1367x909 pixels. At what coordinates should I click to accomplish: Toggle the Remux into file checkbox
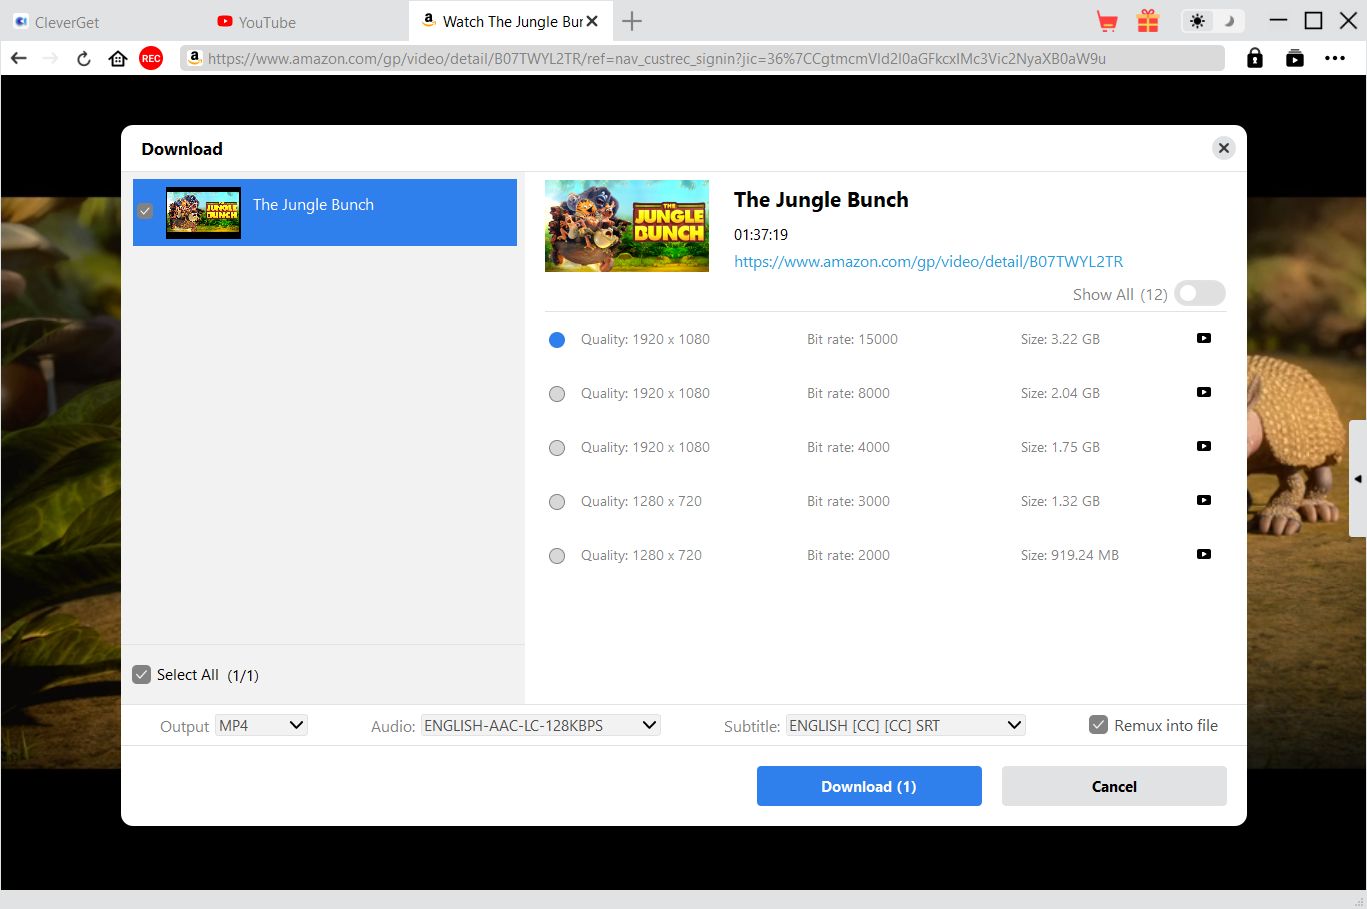(1098, 725)
